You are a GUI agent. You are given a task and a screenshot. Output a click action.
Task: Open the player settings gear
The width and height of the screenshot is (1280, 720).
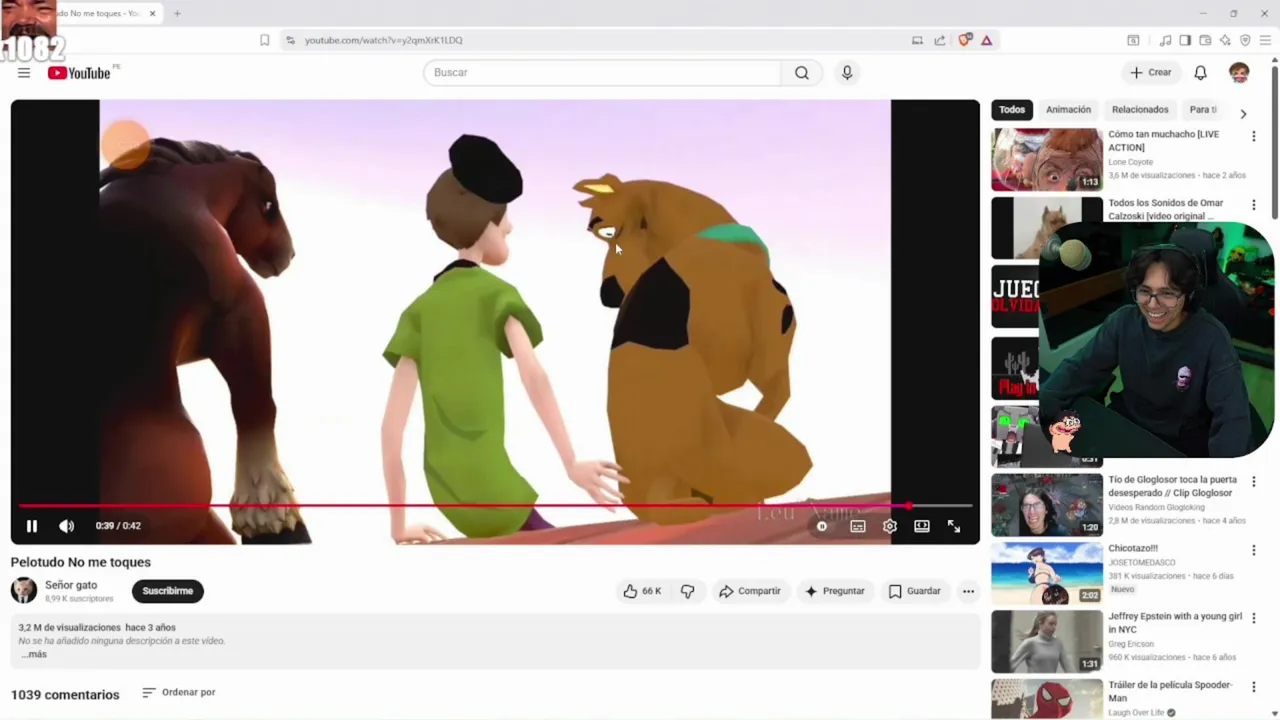tap(890, 526)
